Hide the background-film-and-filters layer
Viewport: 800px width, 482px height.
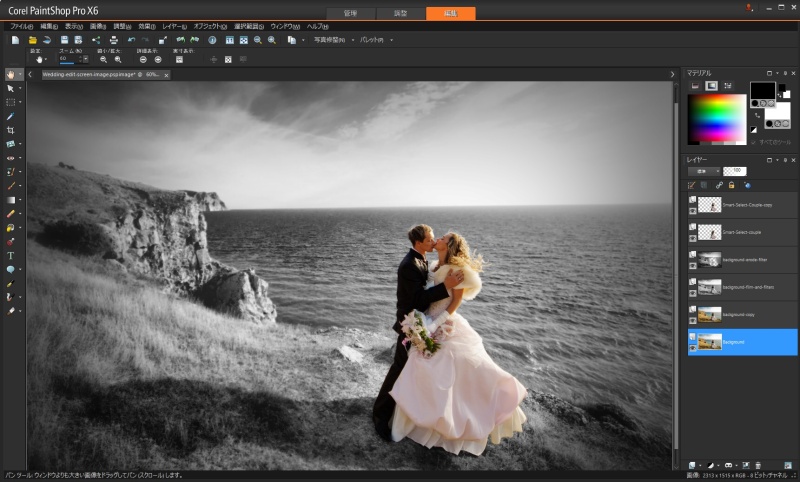point(692,293)
